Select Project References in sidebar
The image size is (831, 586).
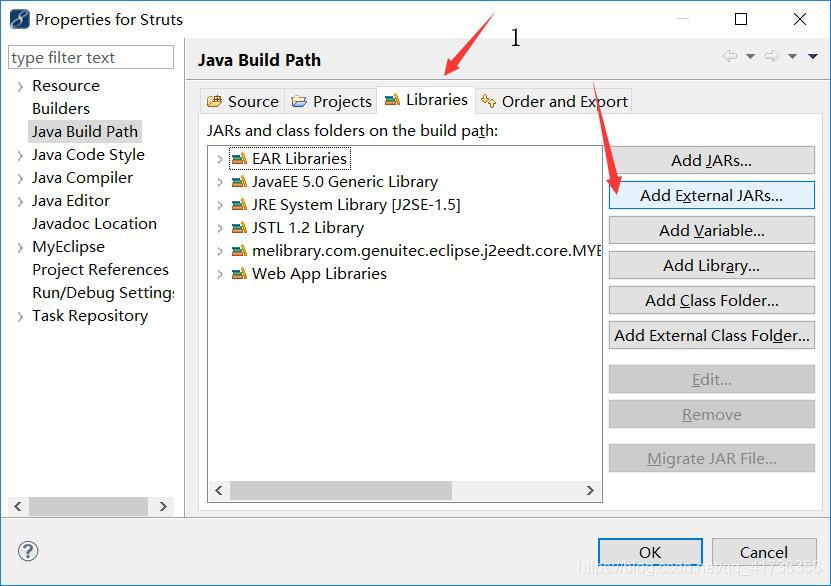pyautogui.click(x=100, y=270)
